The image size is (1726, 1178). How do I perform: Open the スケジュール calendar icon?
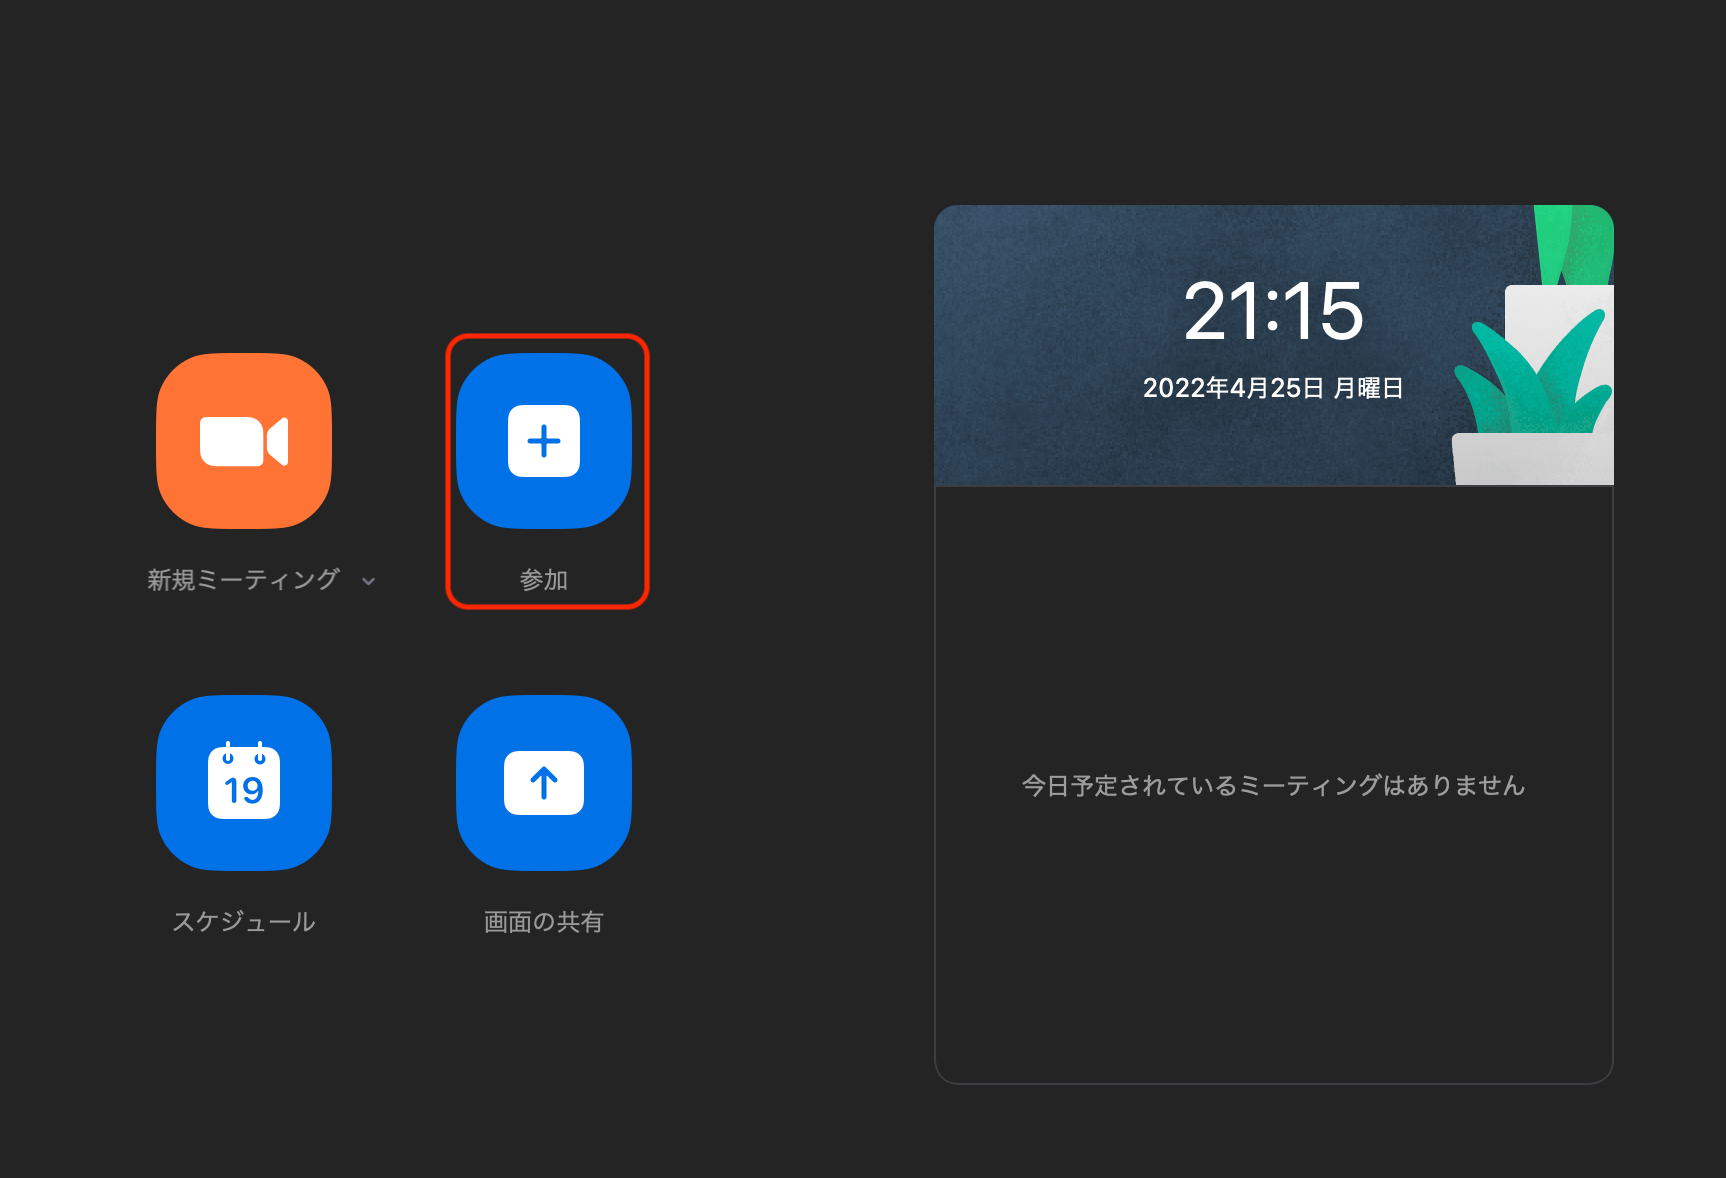click(x=244, y=783)
